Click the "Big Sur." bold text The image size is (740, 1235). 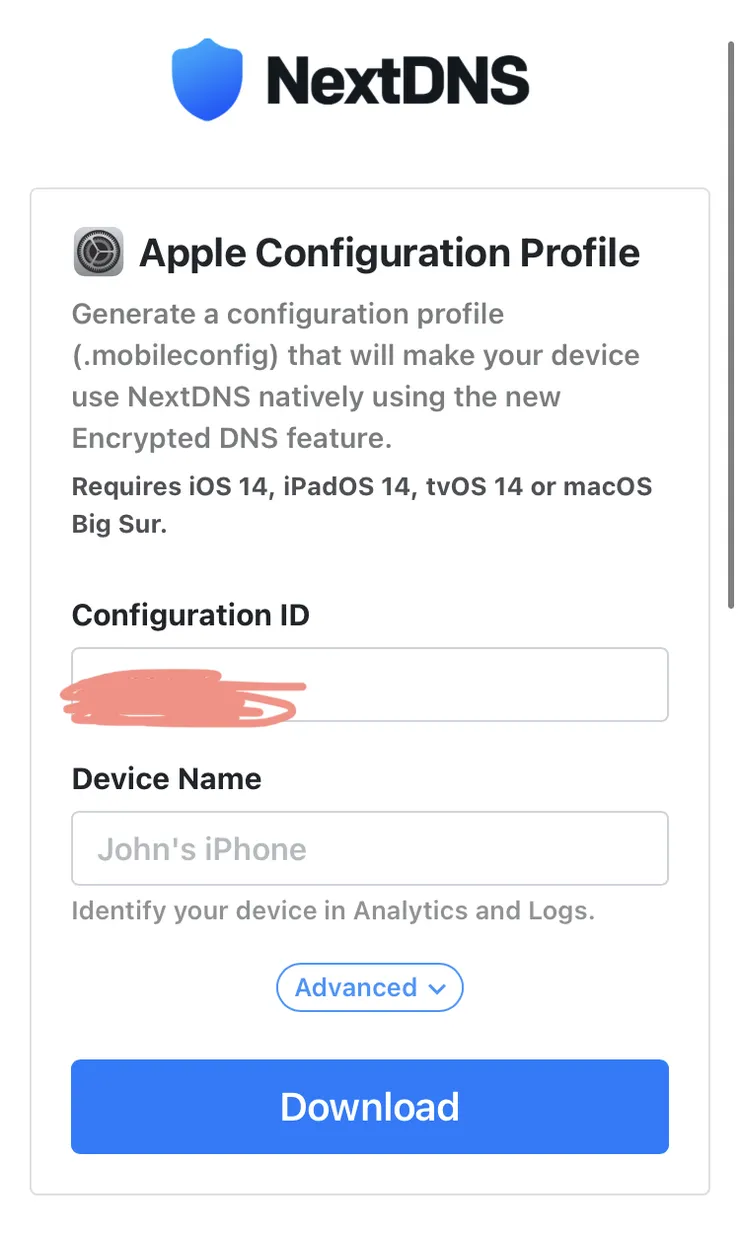pyautogui.click(x=119, y=524)
